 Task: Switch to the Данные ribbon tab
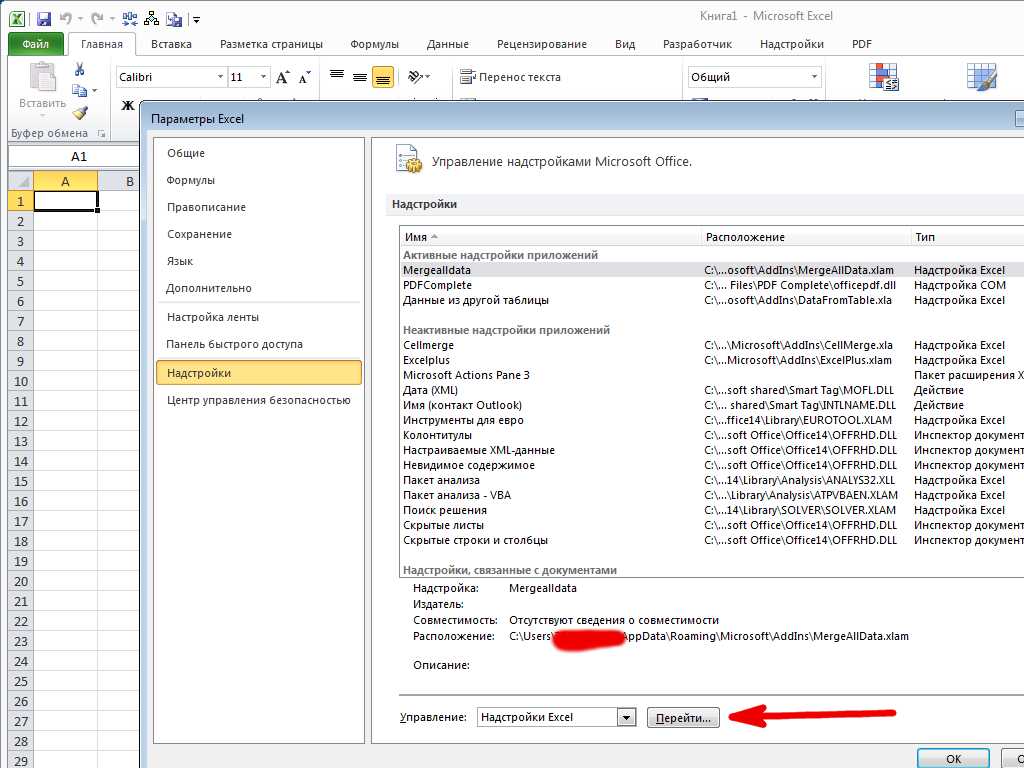pos(447,44)
